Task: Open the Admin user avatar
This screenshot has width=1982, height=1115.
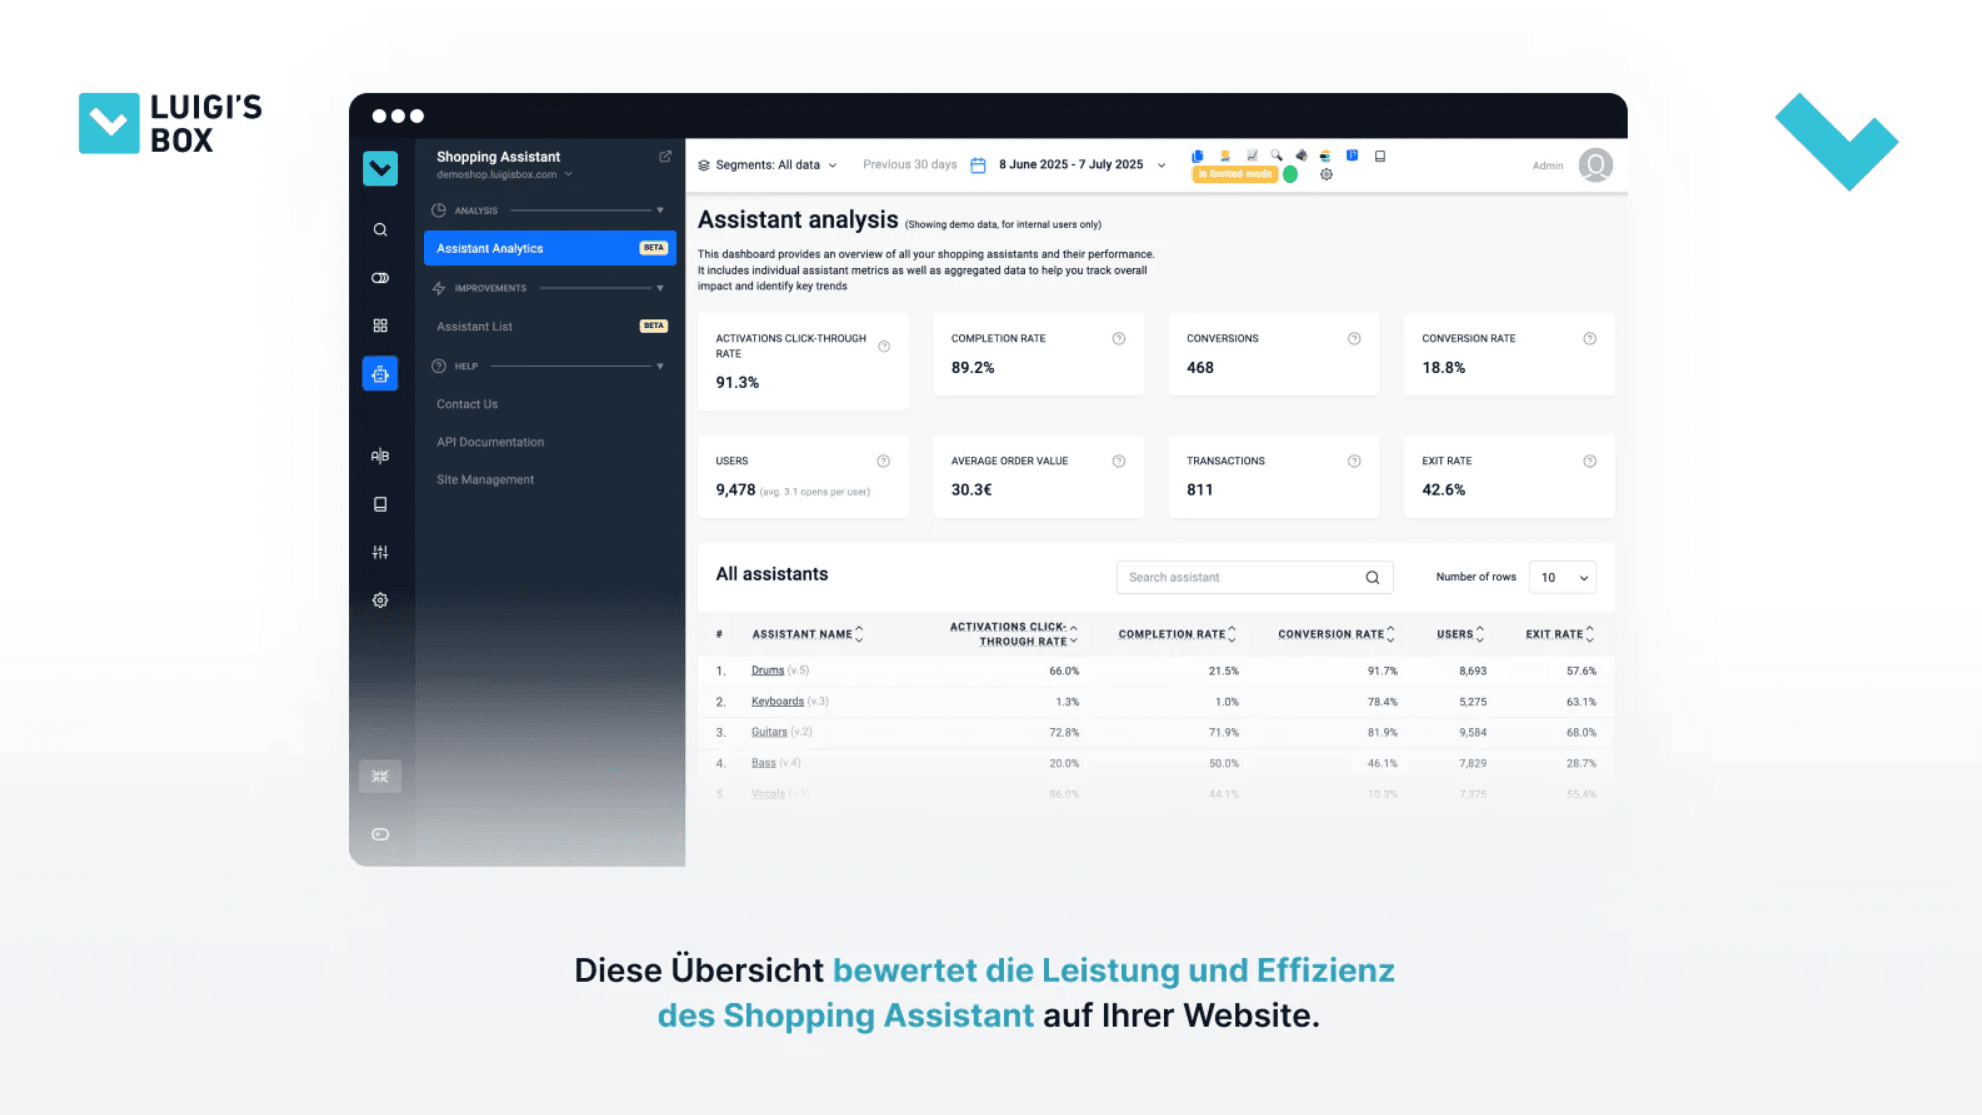Action: 1595,165
